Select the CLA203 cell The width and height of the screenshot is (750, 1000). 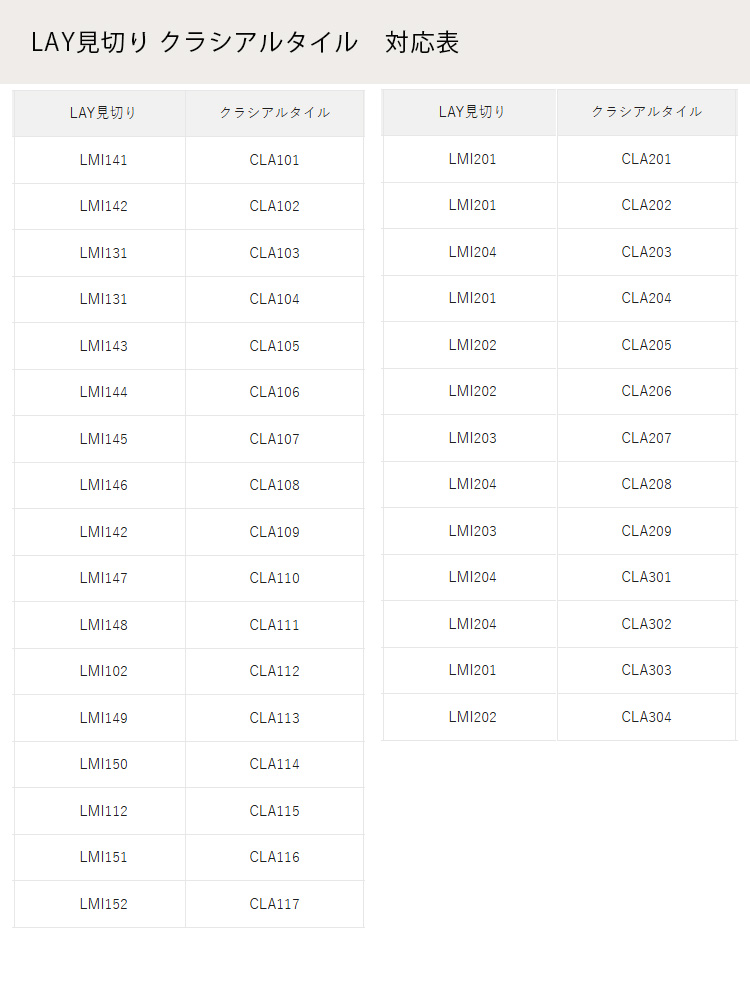(647, 252)
